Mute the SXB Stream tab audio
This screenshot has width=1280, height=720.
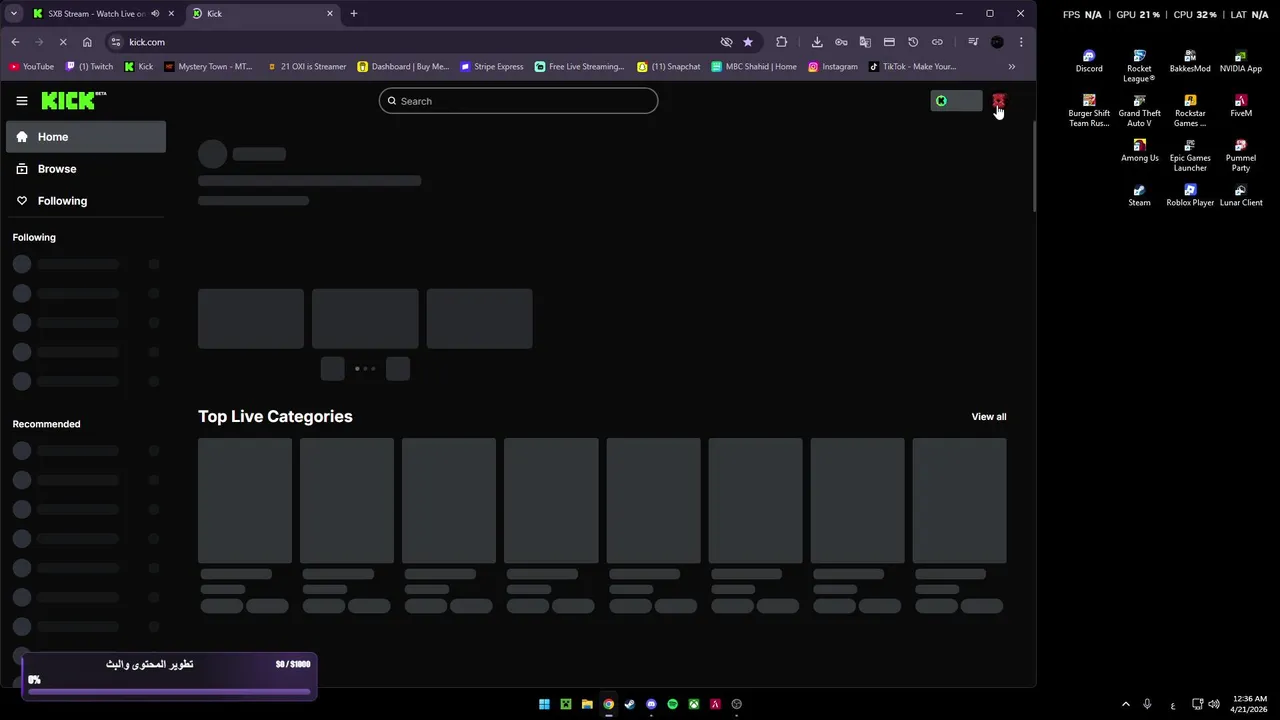(155, 14)
